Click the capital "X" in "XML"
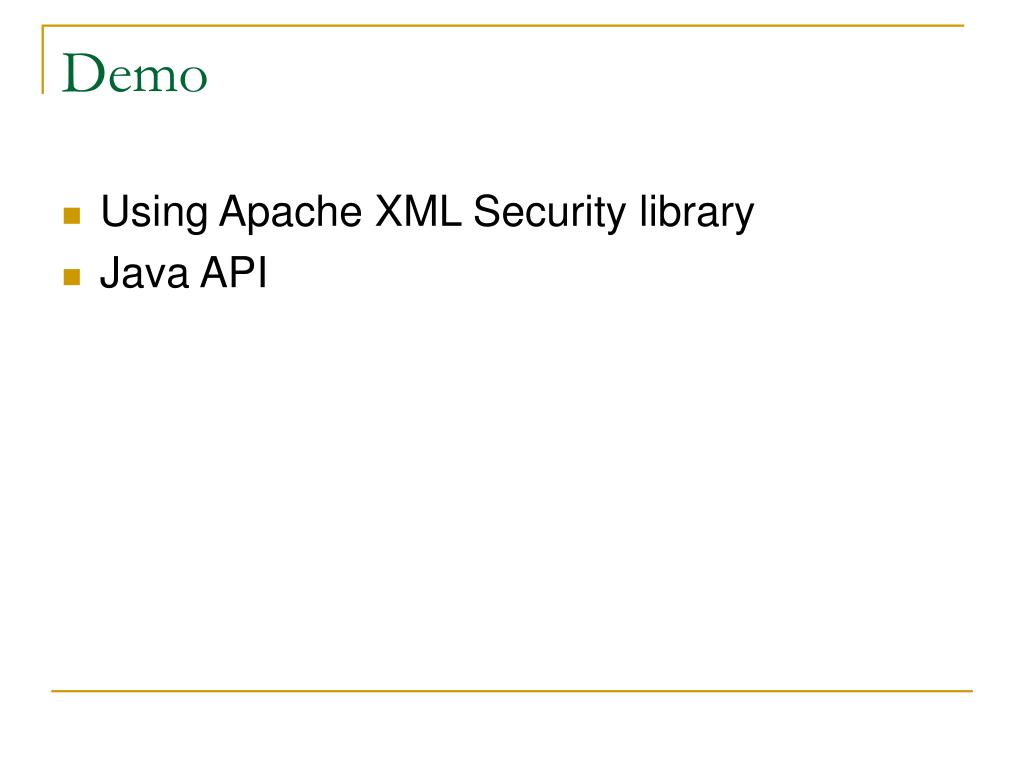1024x768 pixels. 390,210
